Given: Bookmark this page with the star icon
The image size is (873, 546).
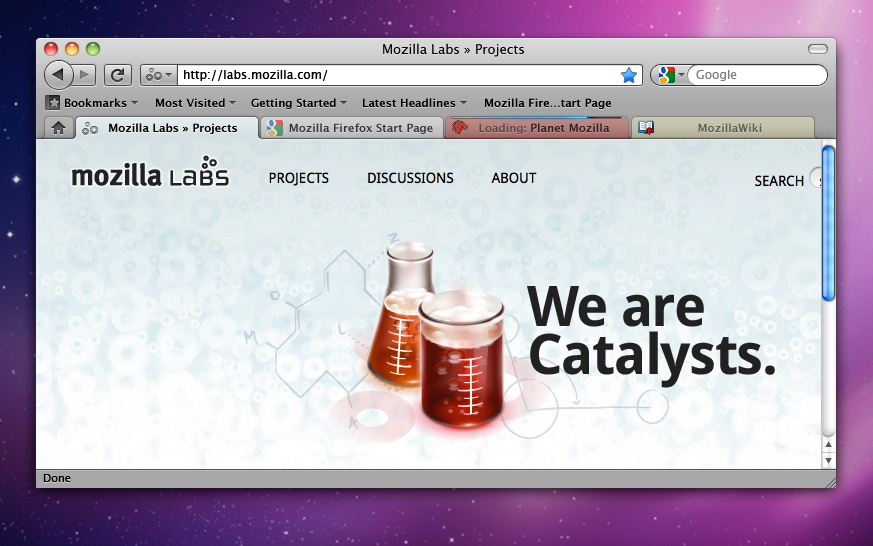Looking at the screenshot, I should pyautogui.click(x=629, y=75).
